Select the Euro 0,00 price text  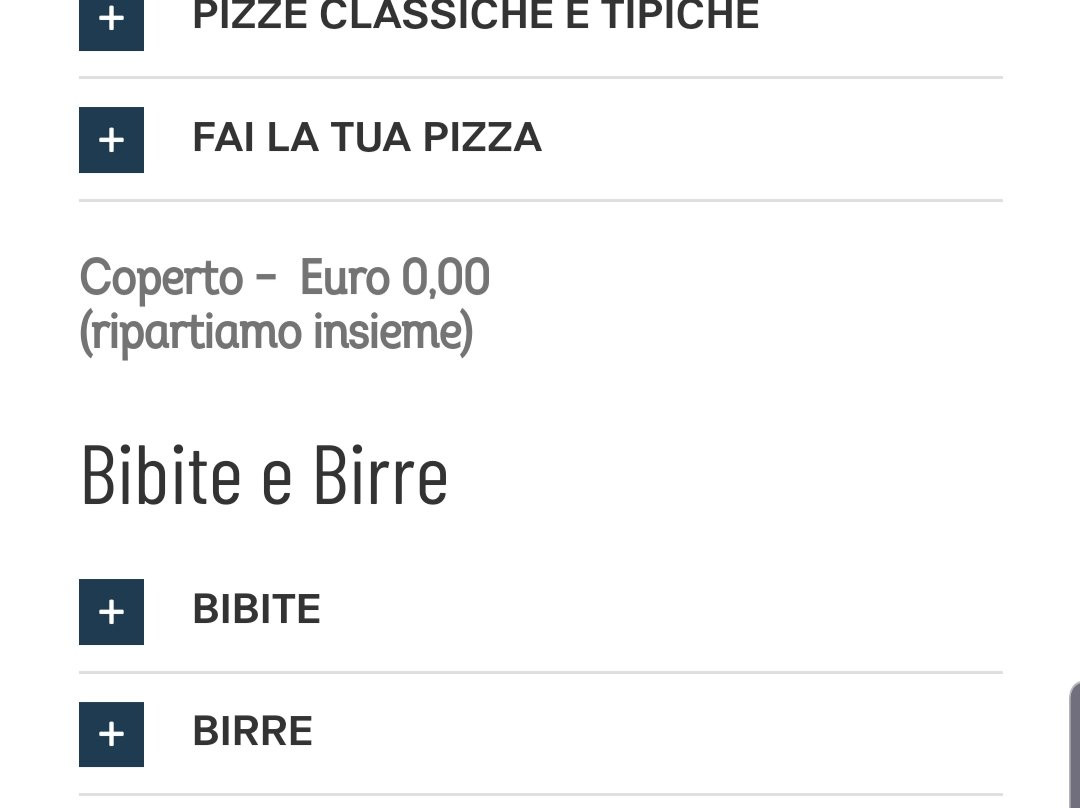click(x=394, y=278)
